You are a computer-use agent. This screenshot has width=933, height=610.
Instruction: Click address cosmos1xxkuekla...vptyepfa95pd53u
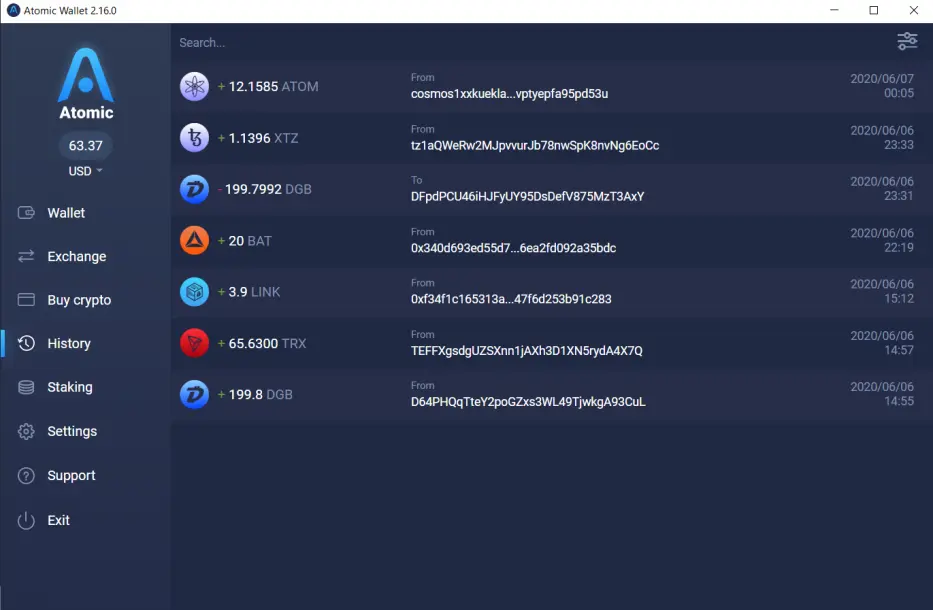click(509, 93)
